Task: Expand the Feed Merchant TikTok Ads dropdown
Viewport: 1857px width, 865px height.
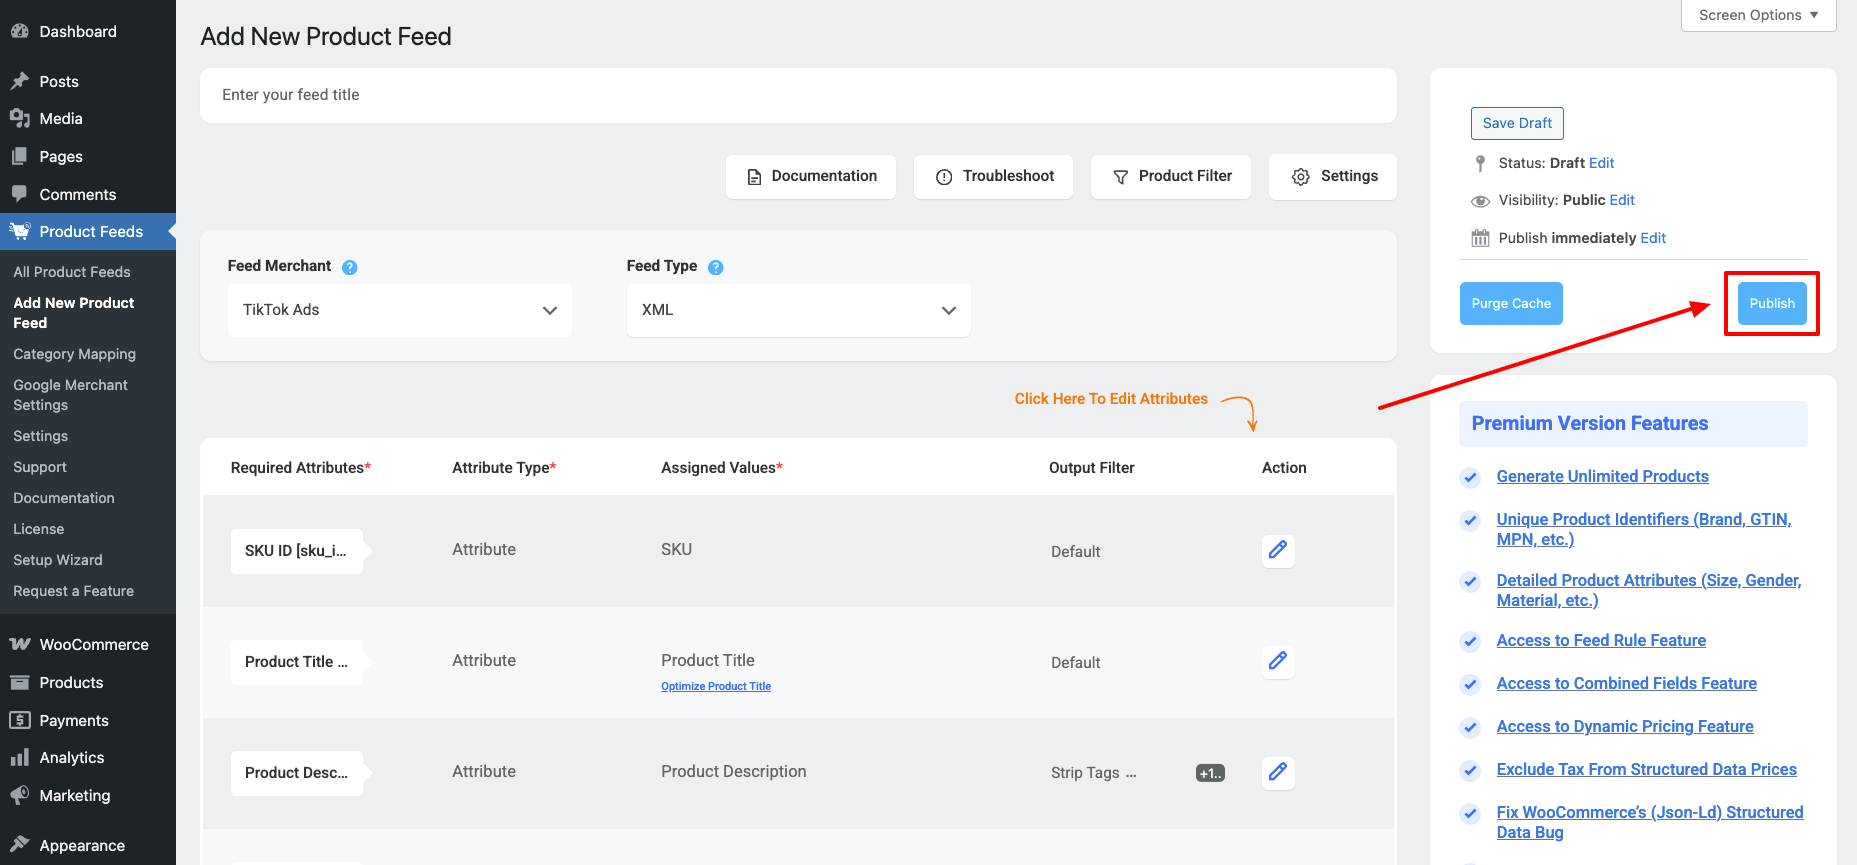Action: click(x=399, y=310)
